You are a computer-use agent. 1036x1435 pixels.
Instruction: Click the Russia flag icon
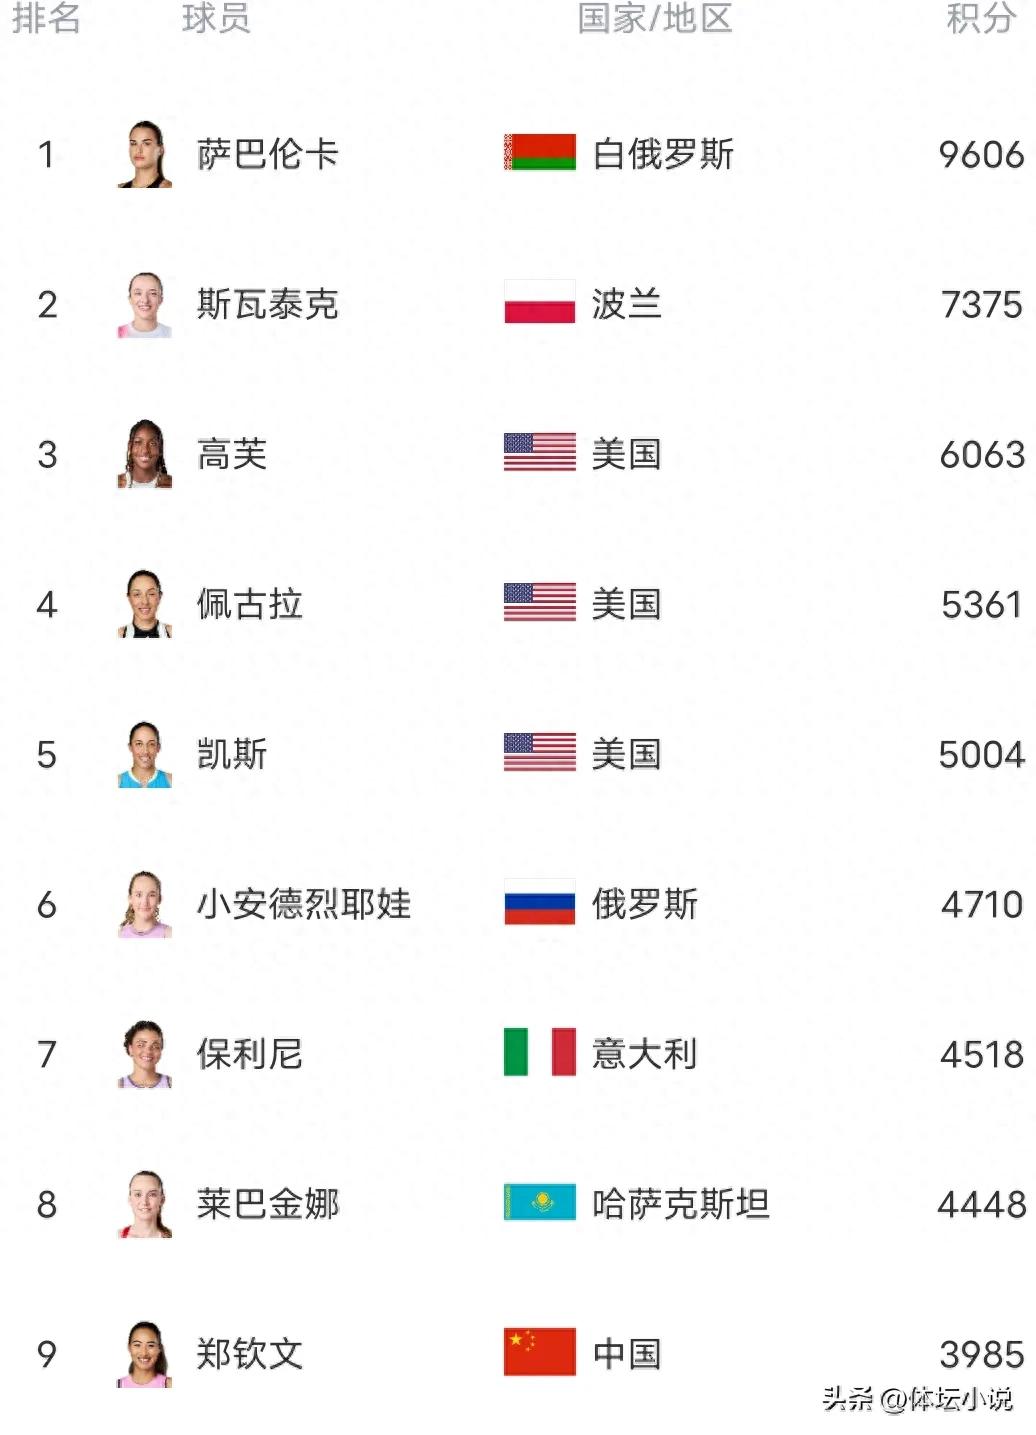click(539, 903)
